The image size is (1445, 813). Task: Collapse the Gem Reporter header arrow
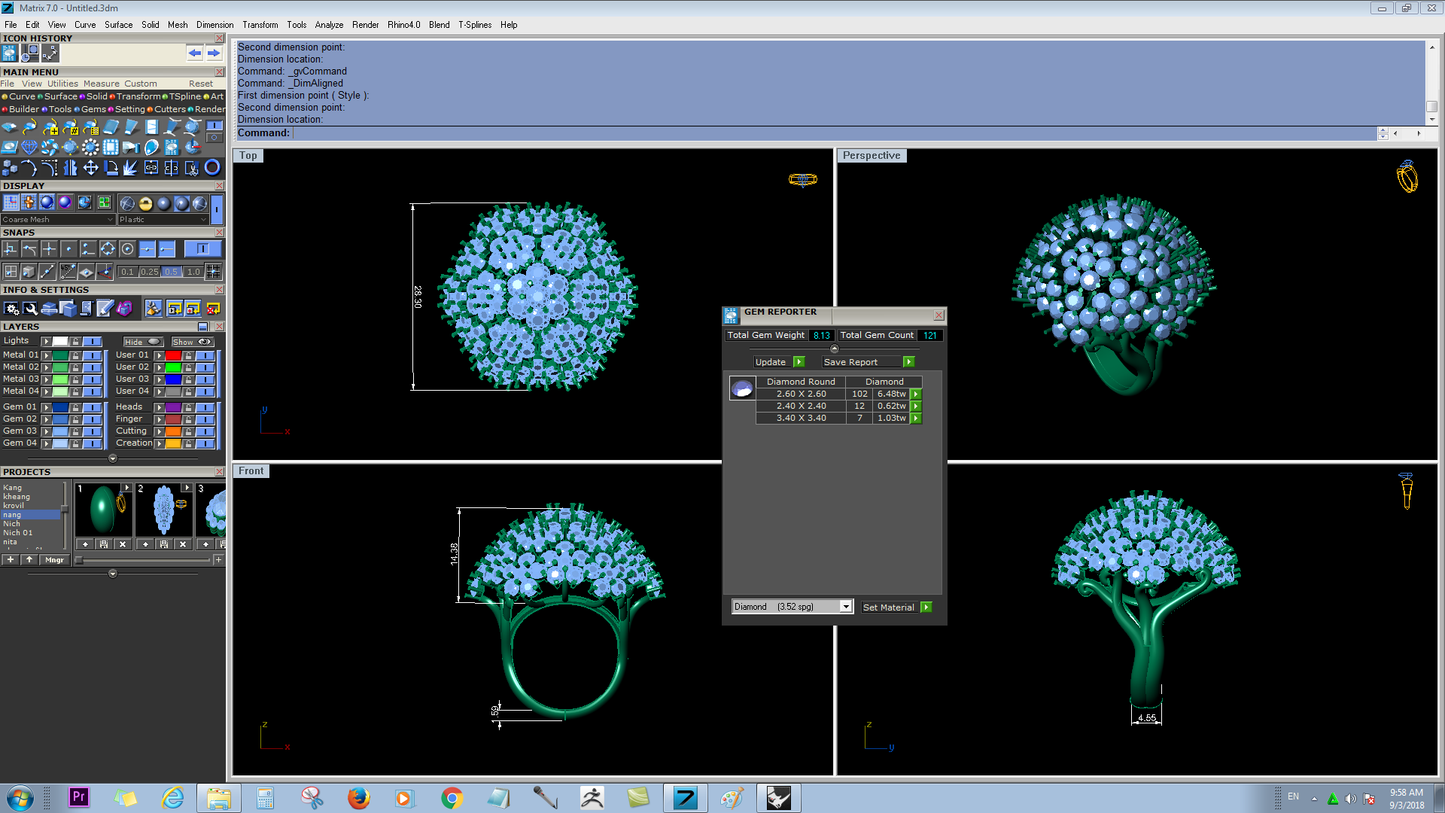[x=835, y=349]
